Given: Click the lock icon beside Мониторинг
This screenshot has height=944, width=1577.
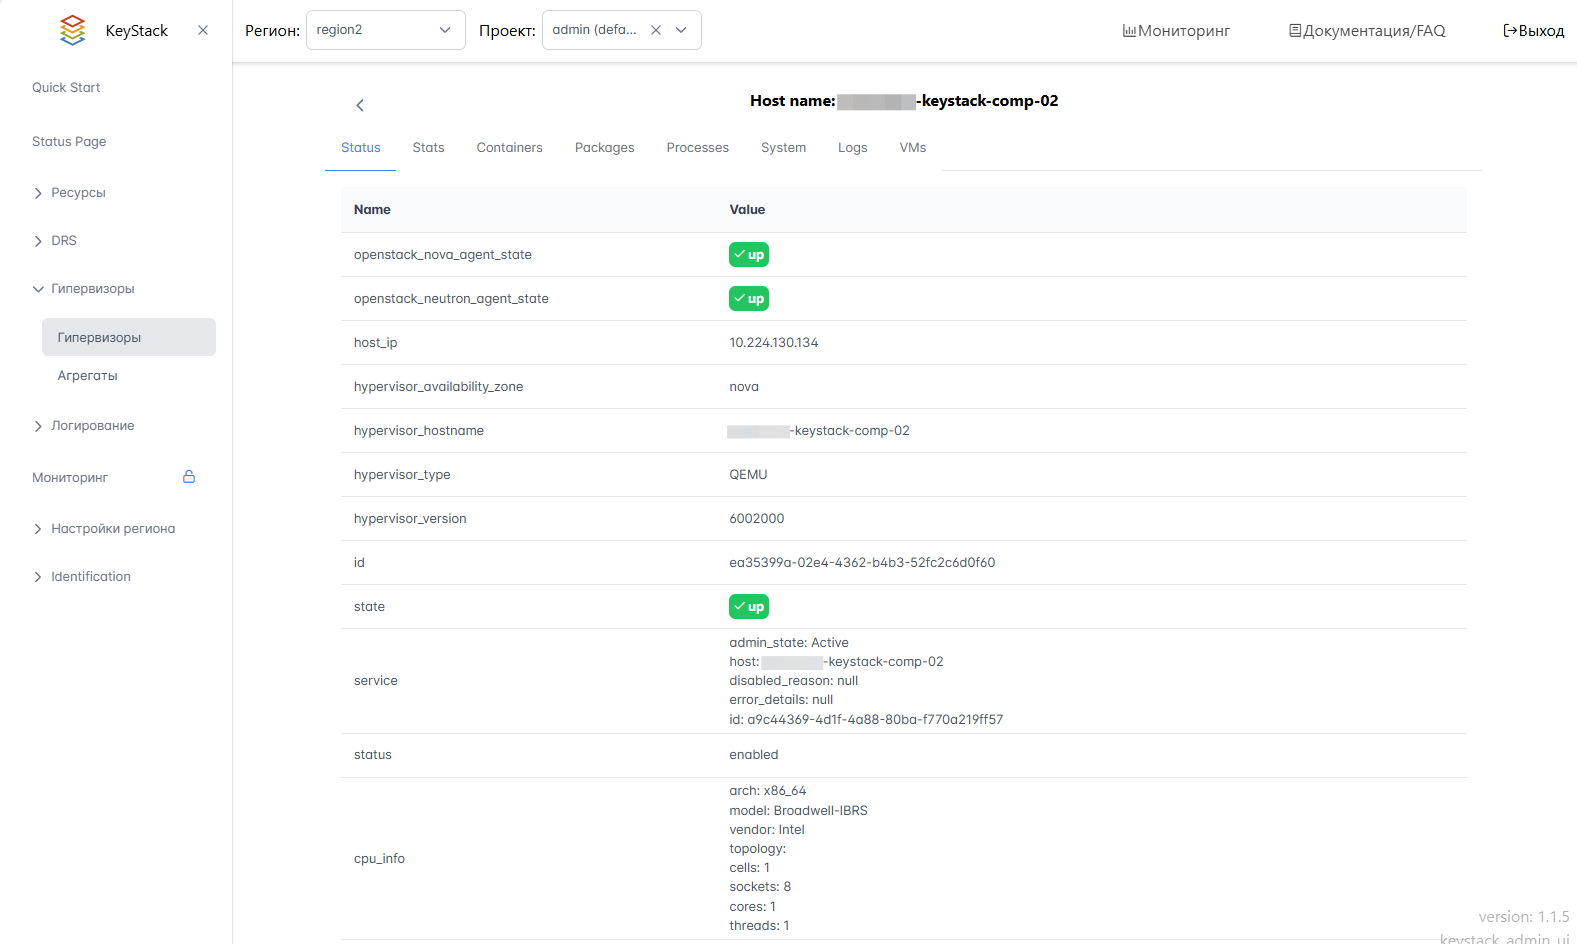Looking at the screenshot, I should click(189, 477).
